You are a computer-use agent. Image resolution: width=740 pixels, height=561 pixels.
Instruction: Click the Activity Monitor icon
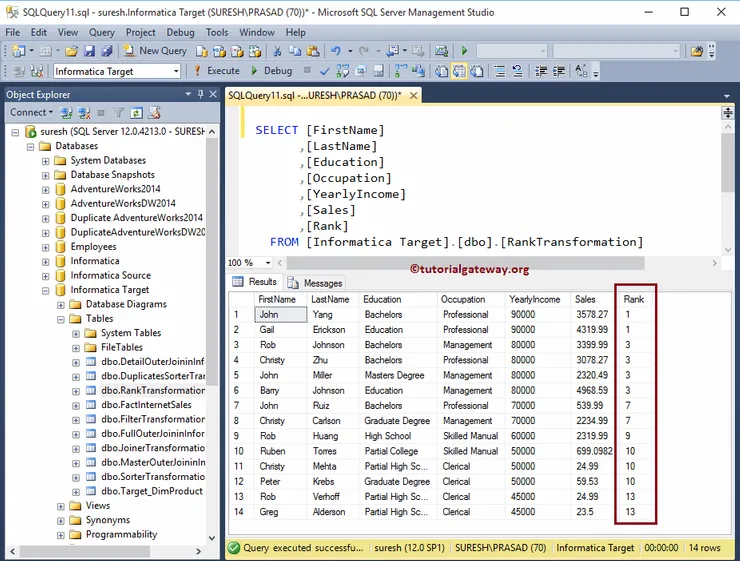[x=441, y=51]
